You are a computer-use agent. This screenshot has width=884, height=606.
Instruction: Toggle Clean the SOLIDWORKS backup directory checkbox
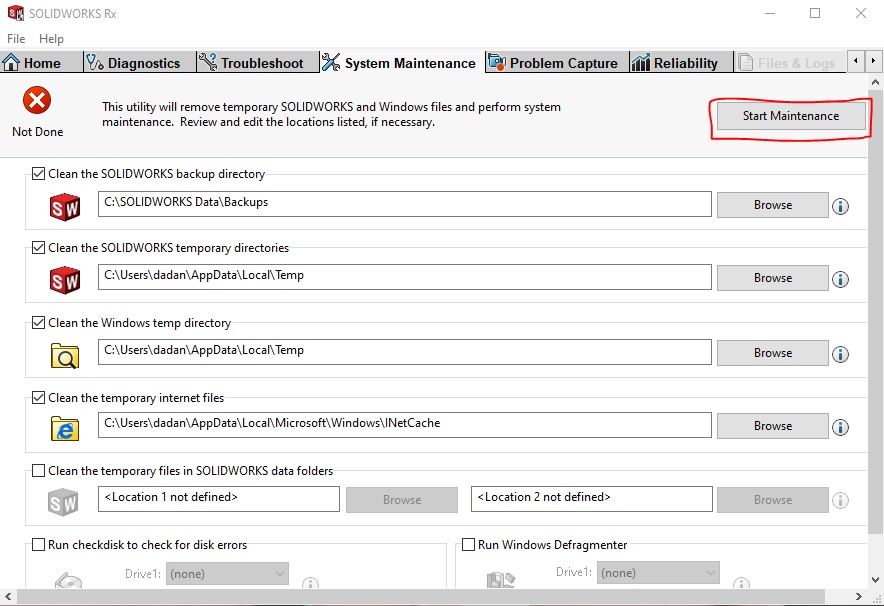(38, 174)
